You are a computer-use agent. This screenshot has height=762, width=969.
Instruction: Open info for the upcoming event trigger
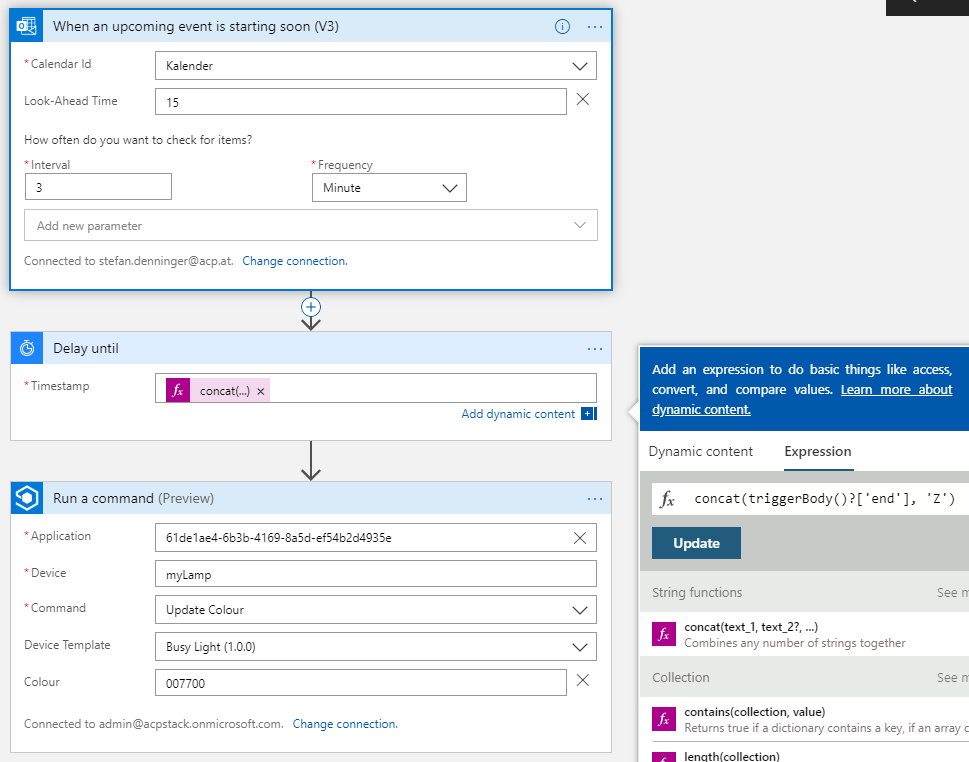coord(562,26)
